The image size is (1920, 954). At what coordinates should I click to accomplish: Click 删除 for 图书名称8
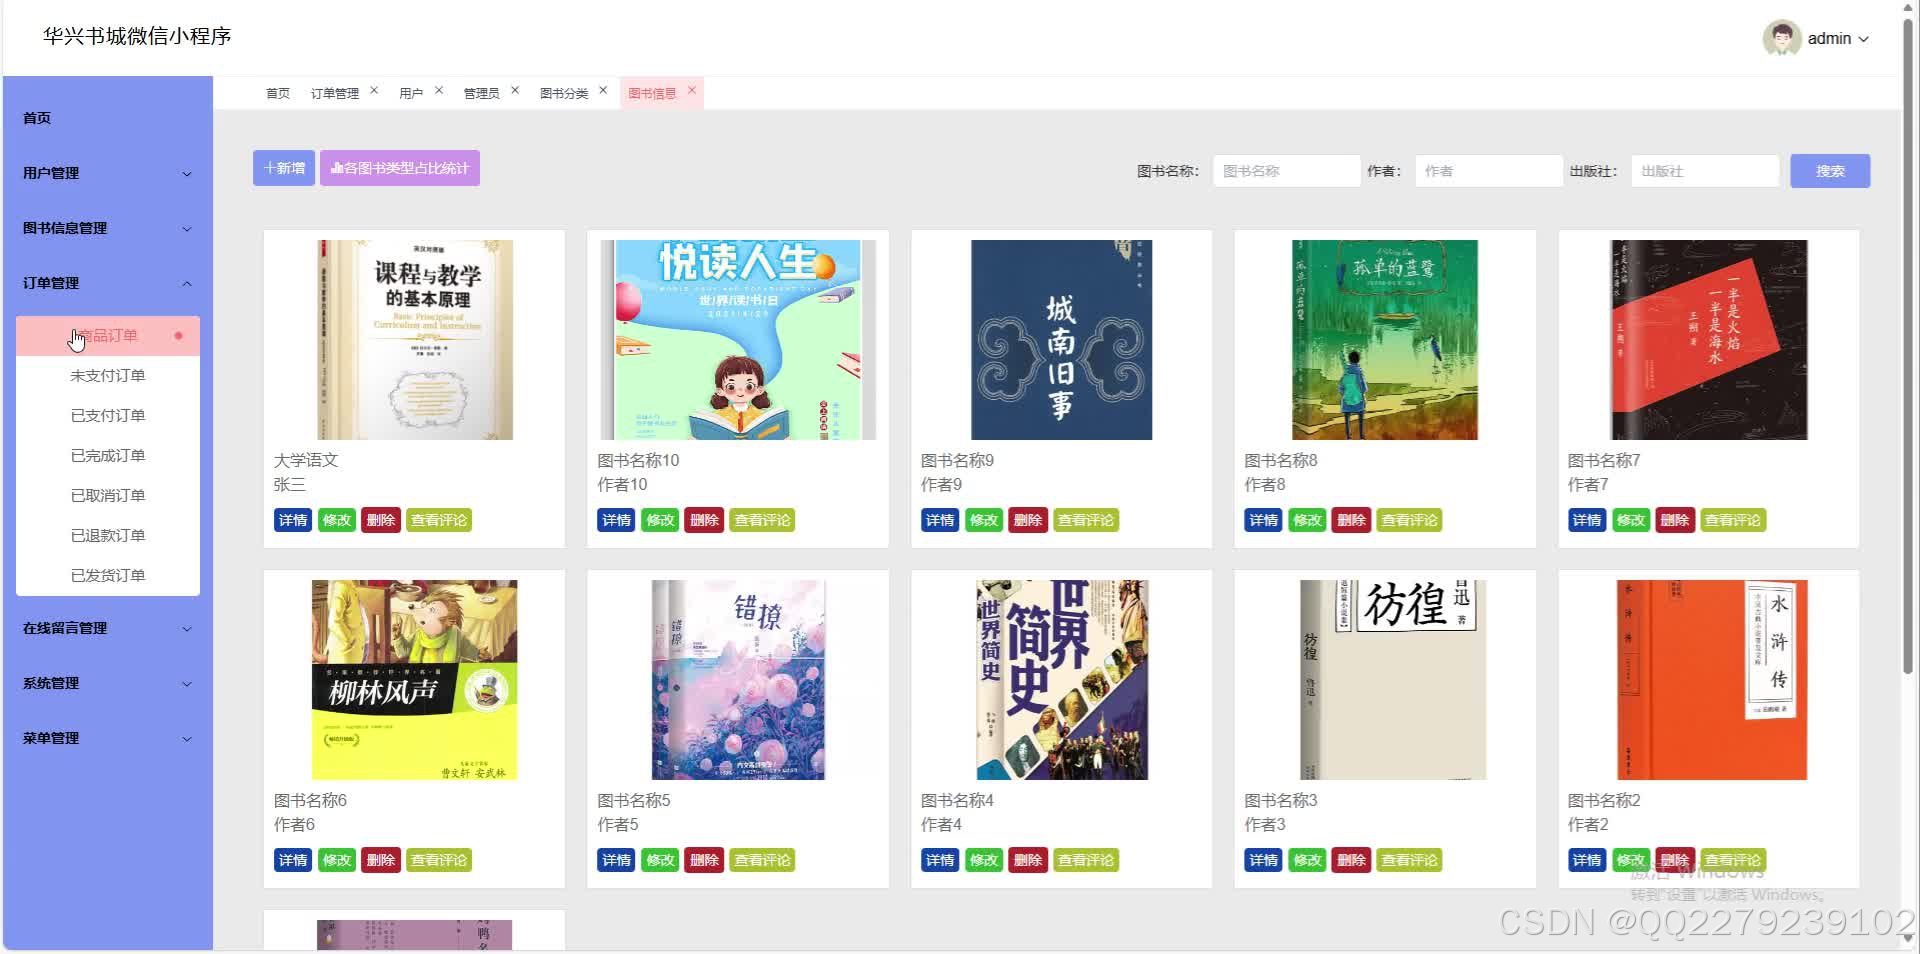pos(1351,520)
